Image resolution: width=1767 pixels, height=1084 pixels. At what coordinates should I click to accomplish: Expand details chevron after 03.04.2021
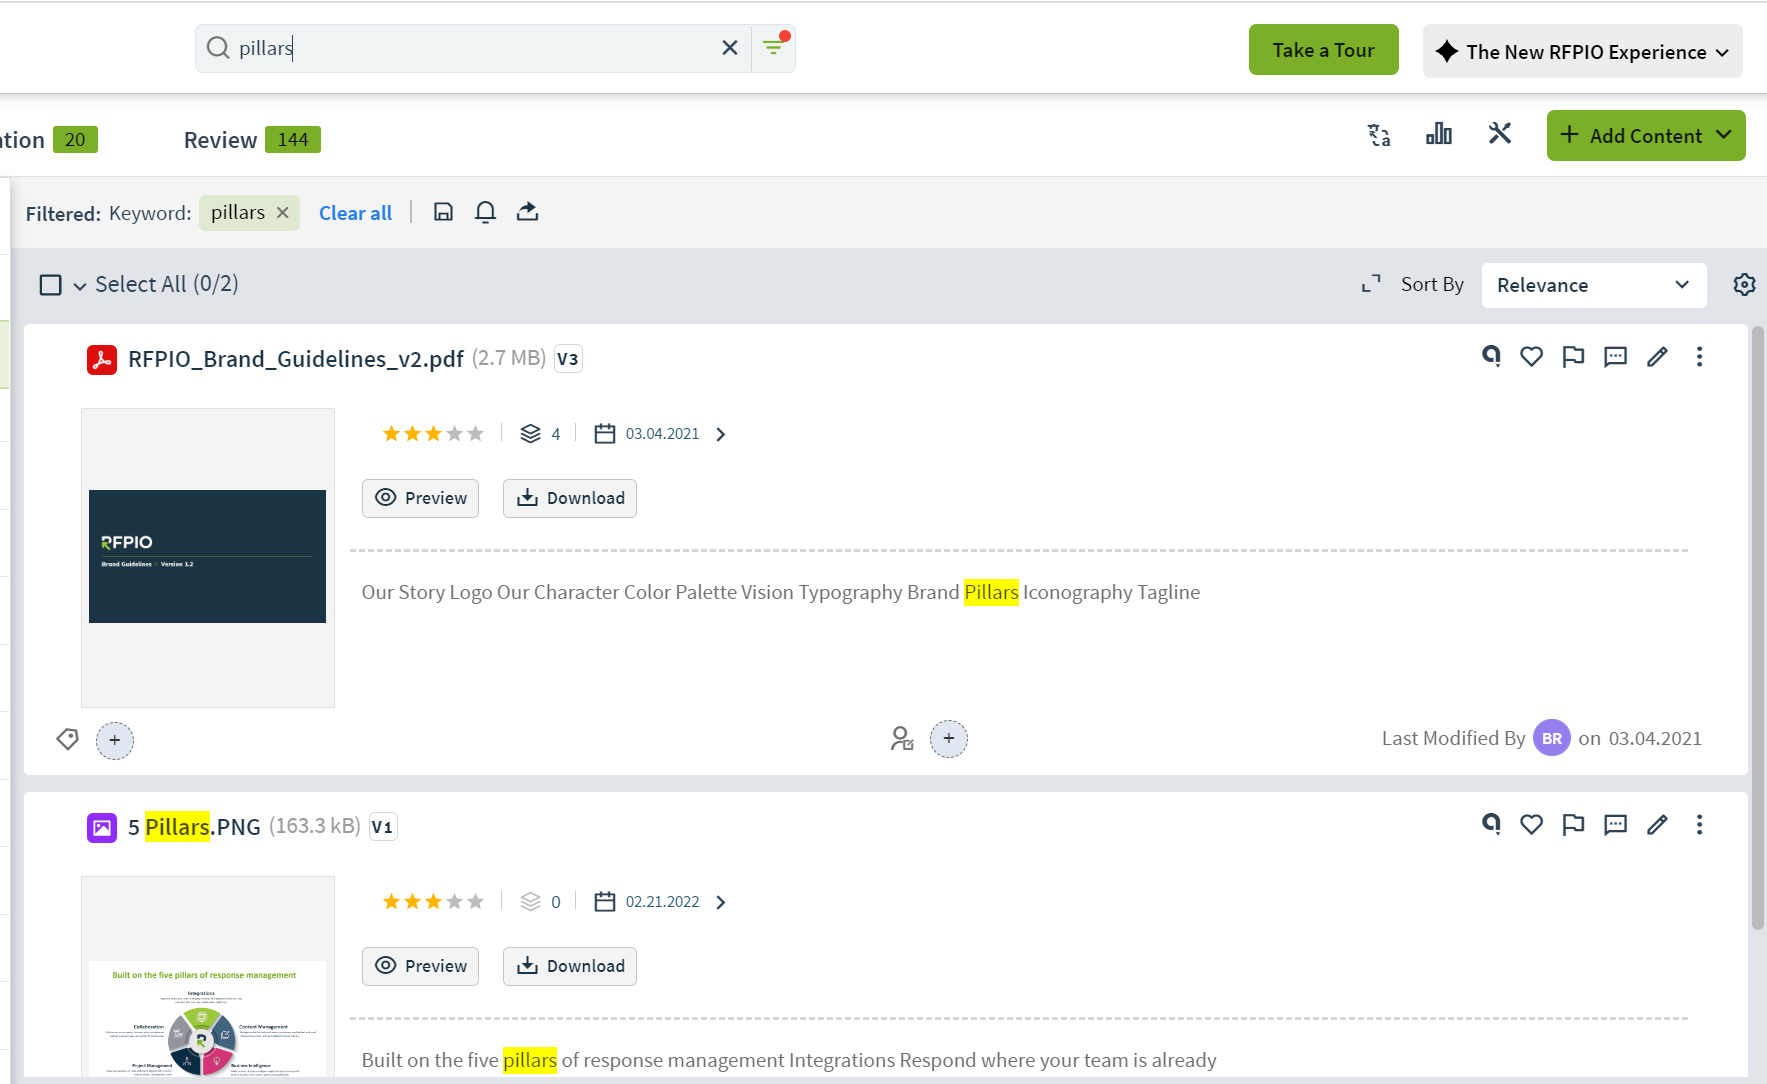(x=721, y=434)
